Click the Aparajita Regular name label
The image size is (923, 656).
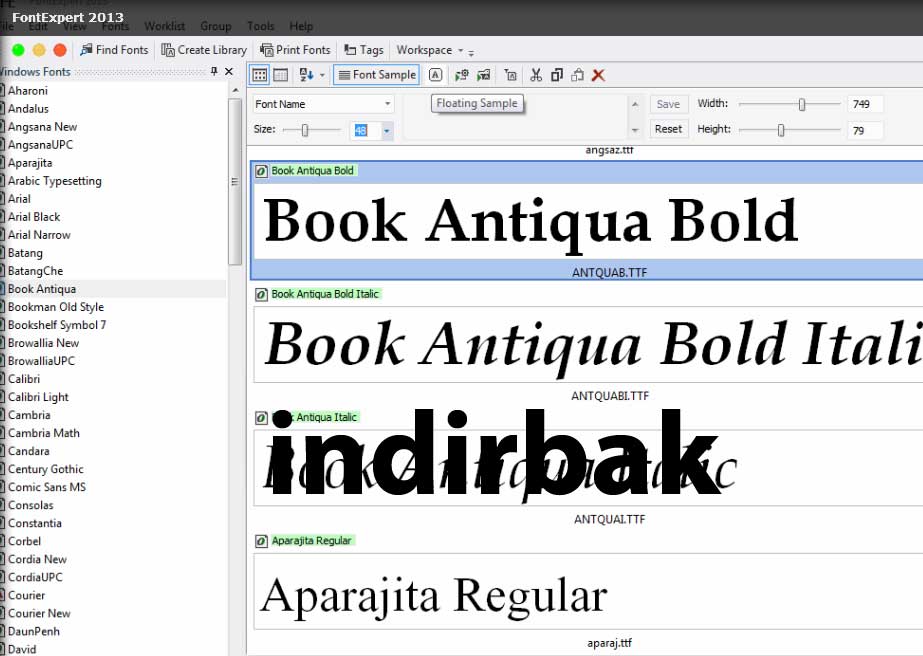(311, 541)
